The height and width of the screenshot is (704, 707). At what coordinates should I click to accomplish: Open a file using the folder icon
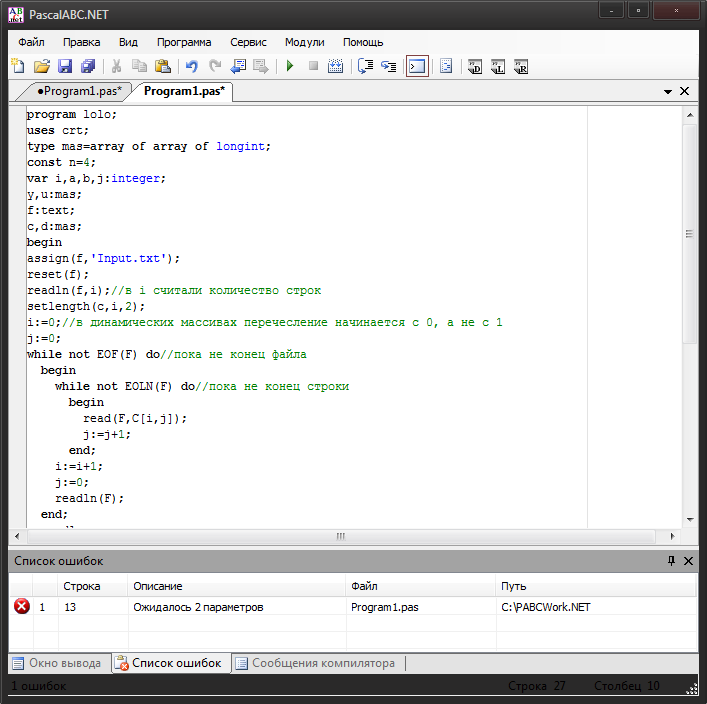tap(42, 67)
